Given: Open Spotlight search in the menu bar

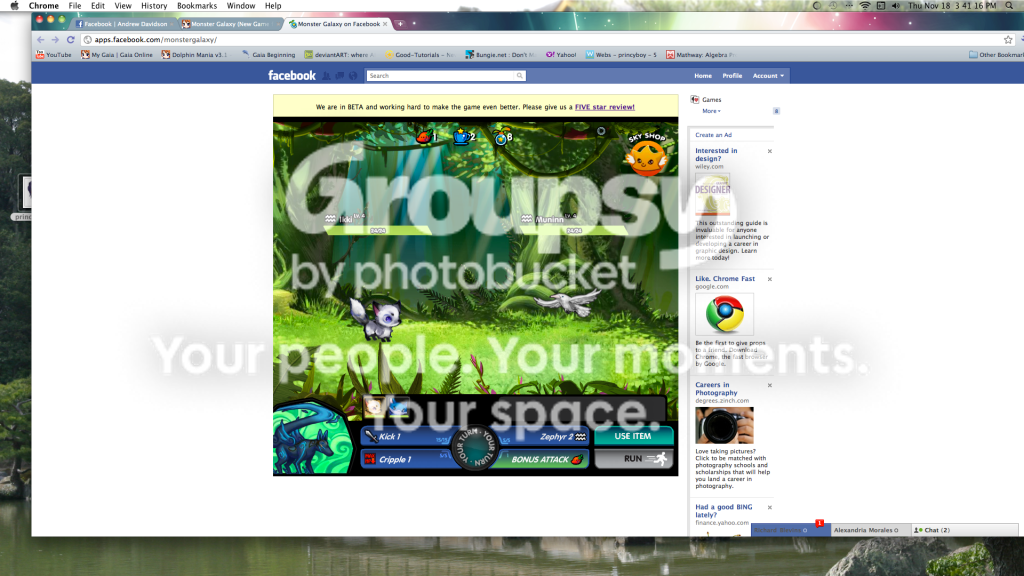Looking at the screenshot, I should [x=1010, y=5].
